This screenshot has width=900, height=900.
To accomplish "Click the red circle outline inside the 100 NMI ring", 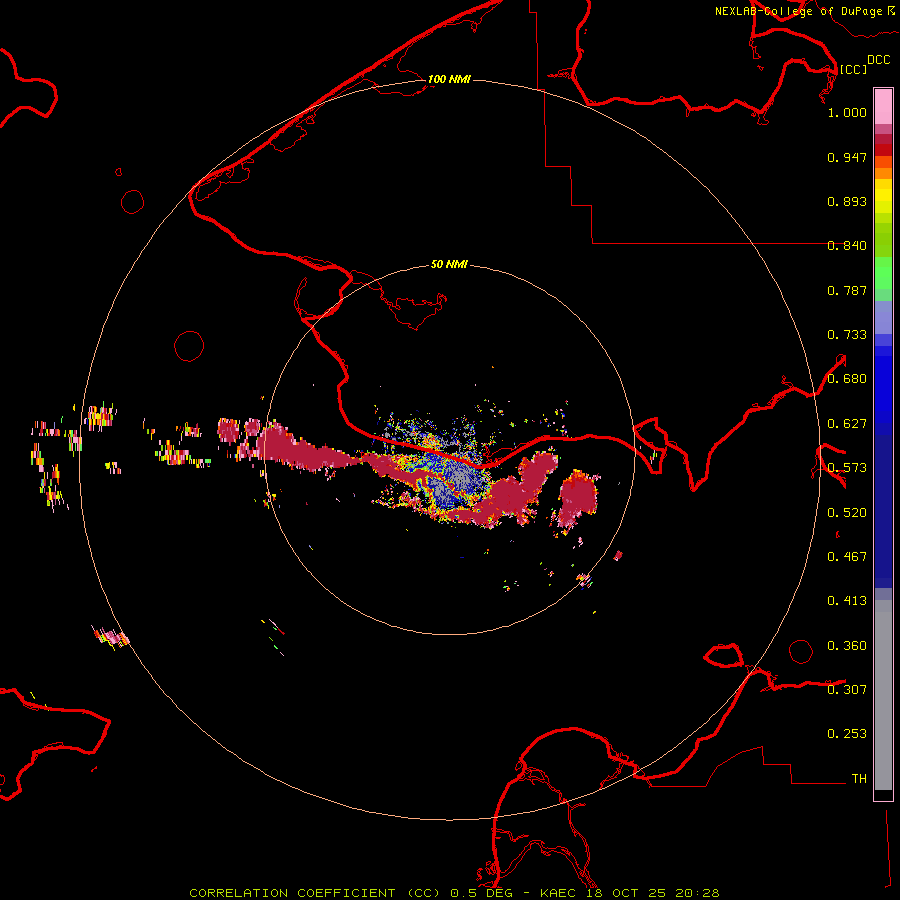I will click(189, 346).
